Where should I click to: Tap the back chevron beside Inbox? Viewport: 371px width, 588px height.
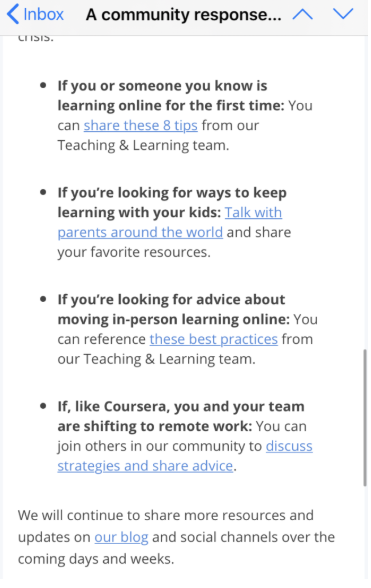13,14
